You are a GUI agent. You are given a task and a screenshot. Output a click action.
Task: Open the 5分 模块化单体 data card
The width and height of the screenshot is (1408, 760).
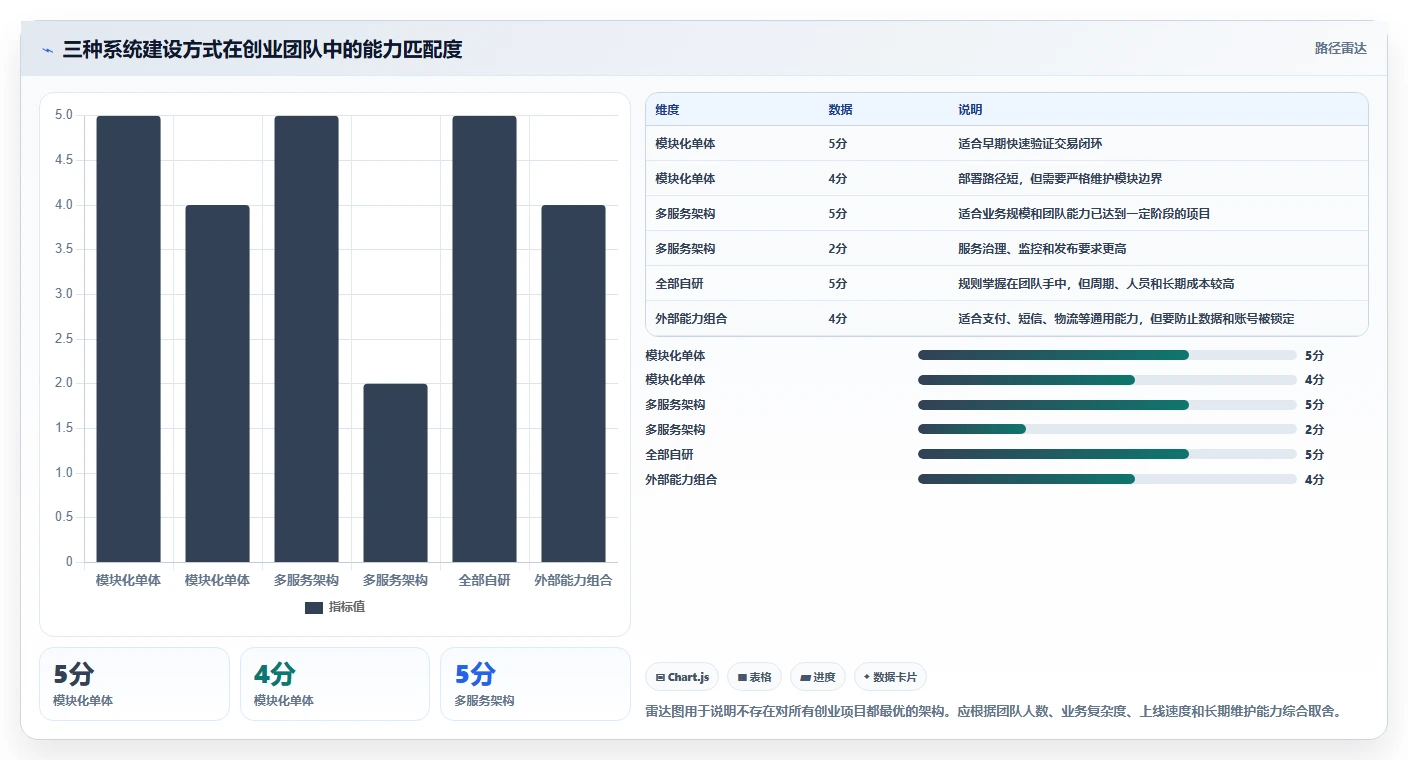pyautogui.click(x=134, y=684)
